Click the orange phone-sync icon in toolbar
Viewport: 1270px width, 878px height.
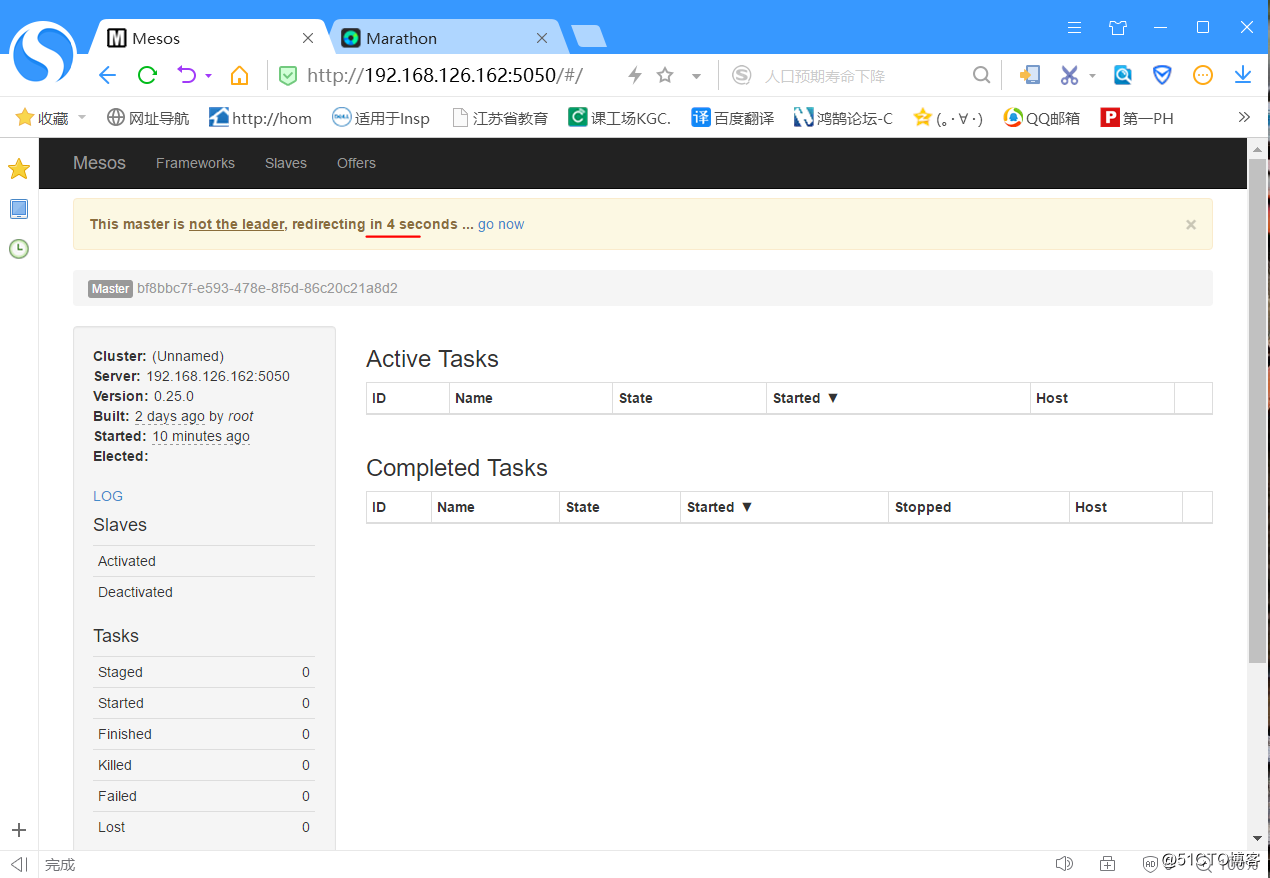[x=1029, y=75]
